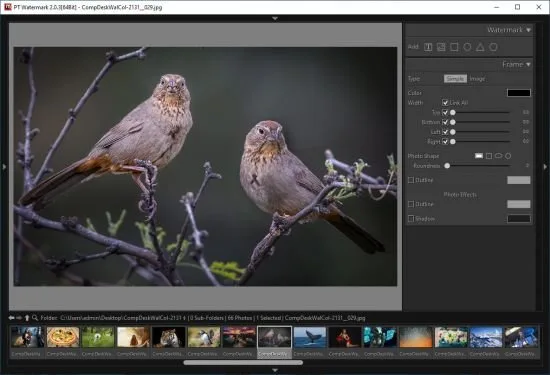Toggle the Top width checkbox
550x375 pixels.
[x=445, y=113]
